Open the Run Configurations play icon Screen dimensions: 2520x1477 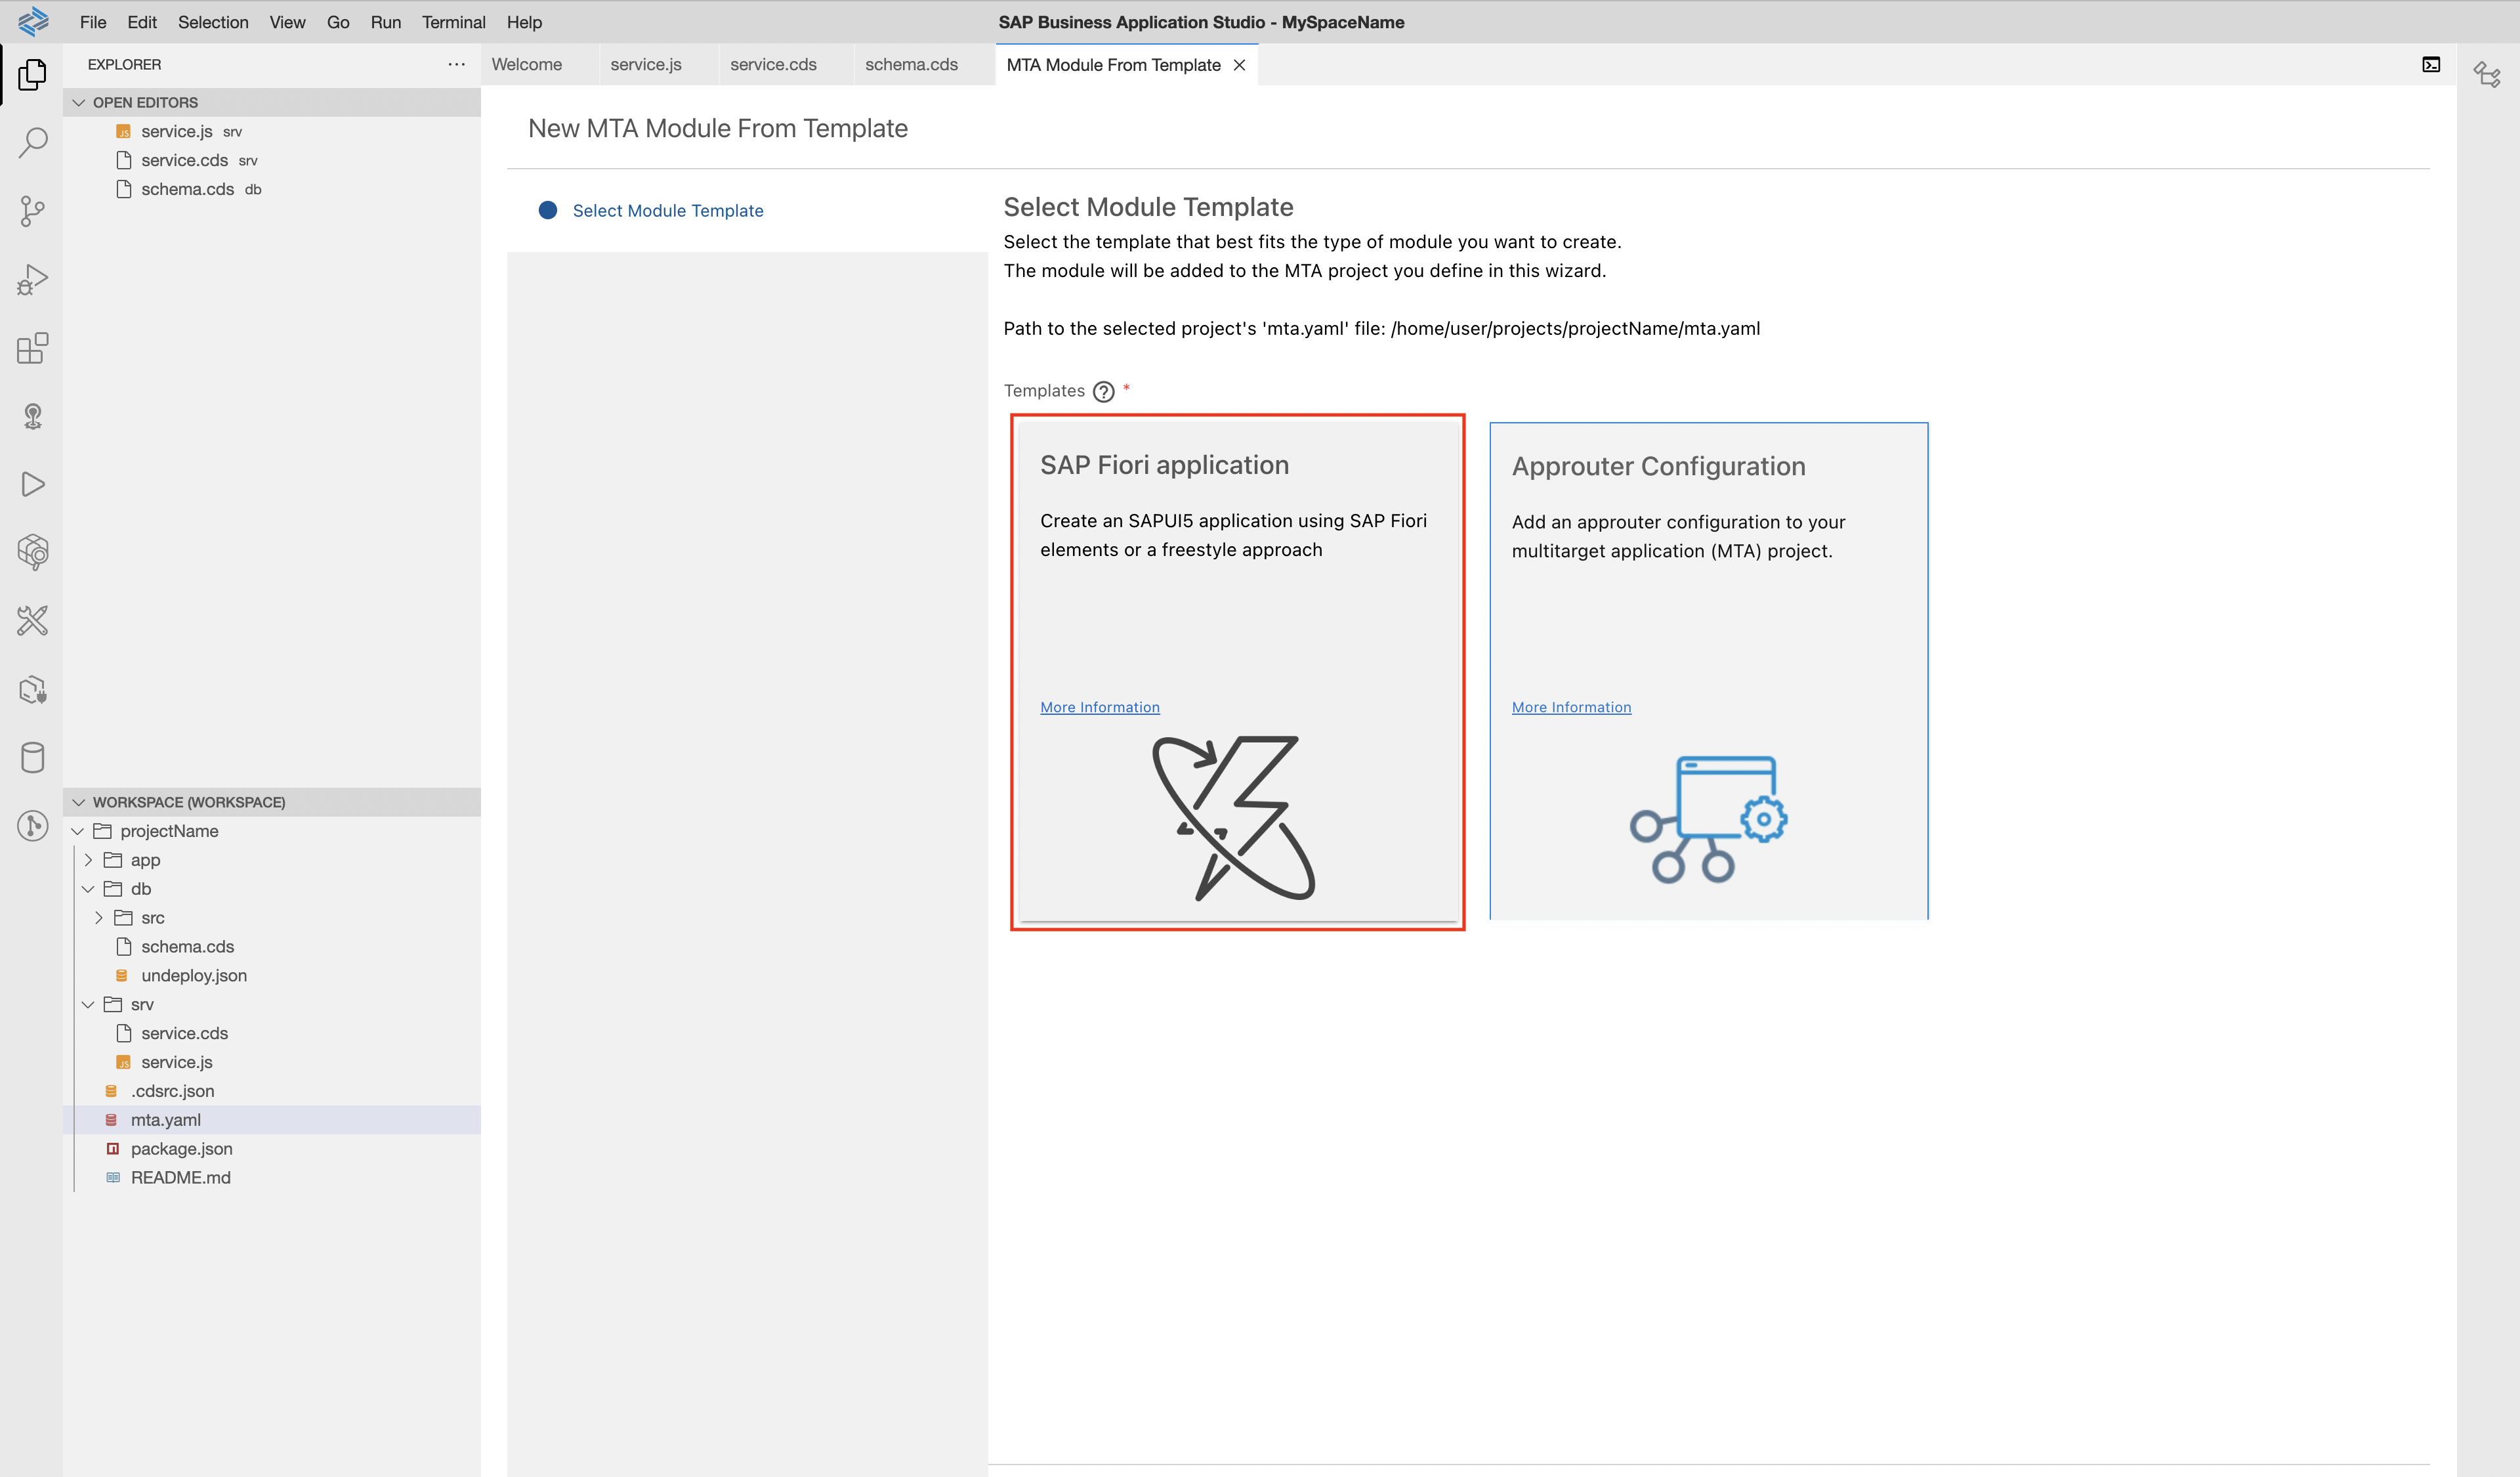click(32, 484)
